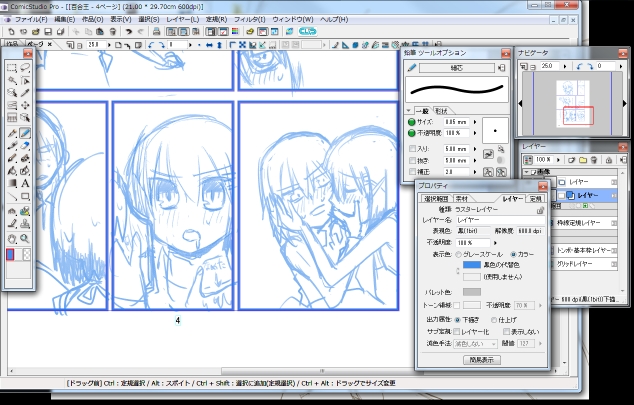Select the pen tool in the toolbox
The image size is (634, 405).
point(12,133)
